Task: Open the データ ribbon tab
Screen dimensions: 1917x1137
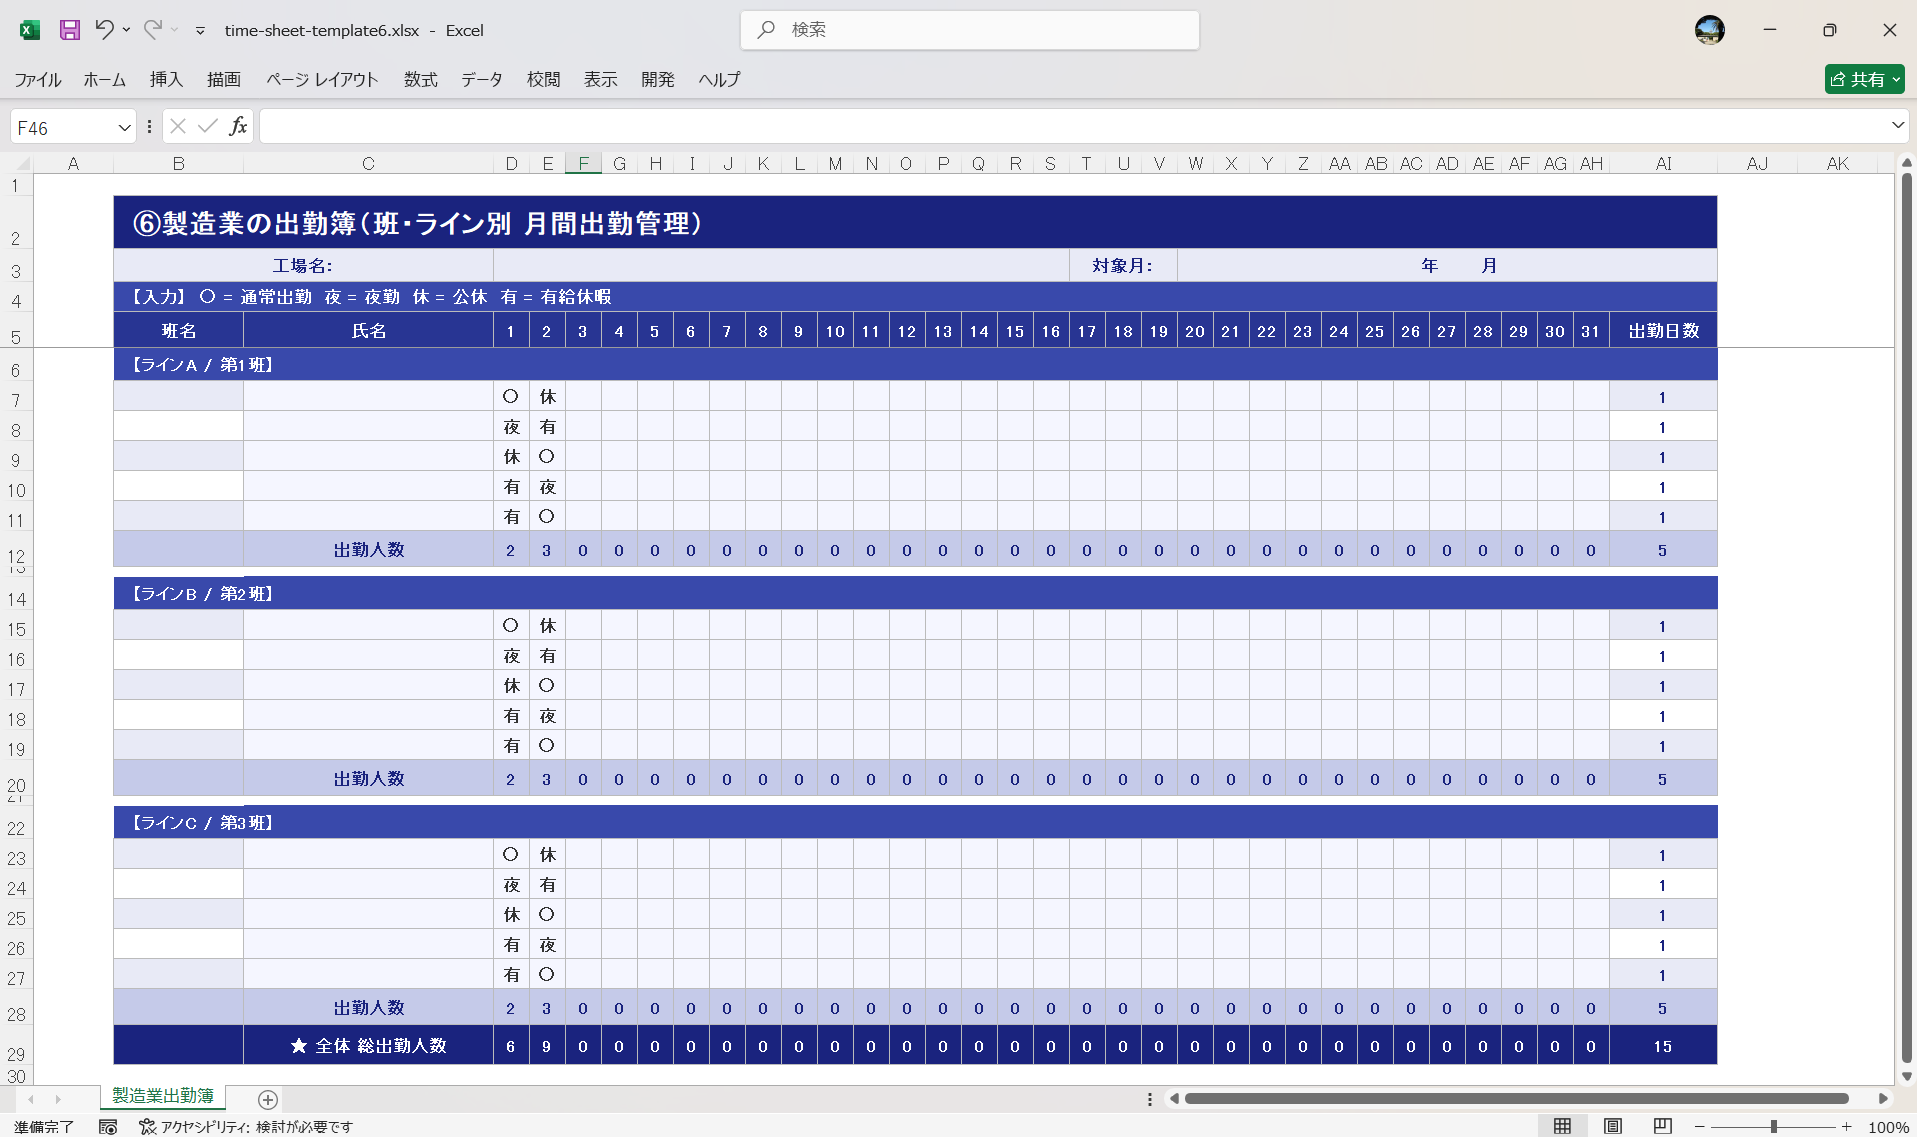Action: click(481, 80)
